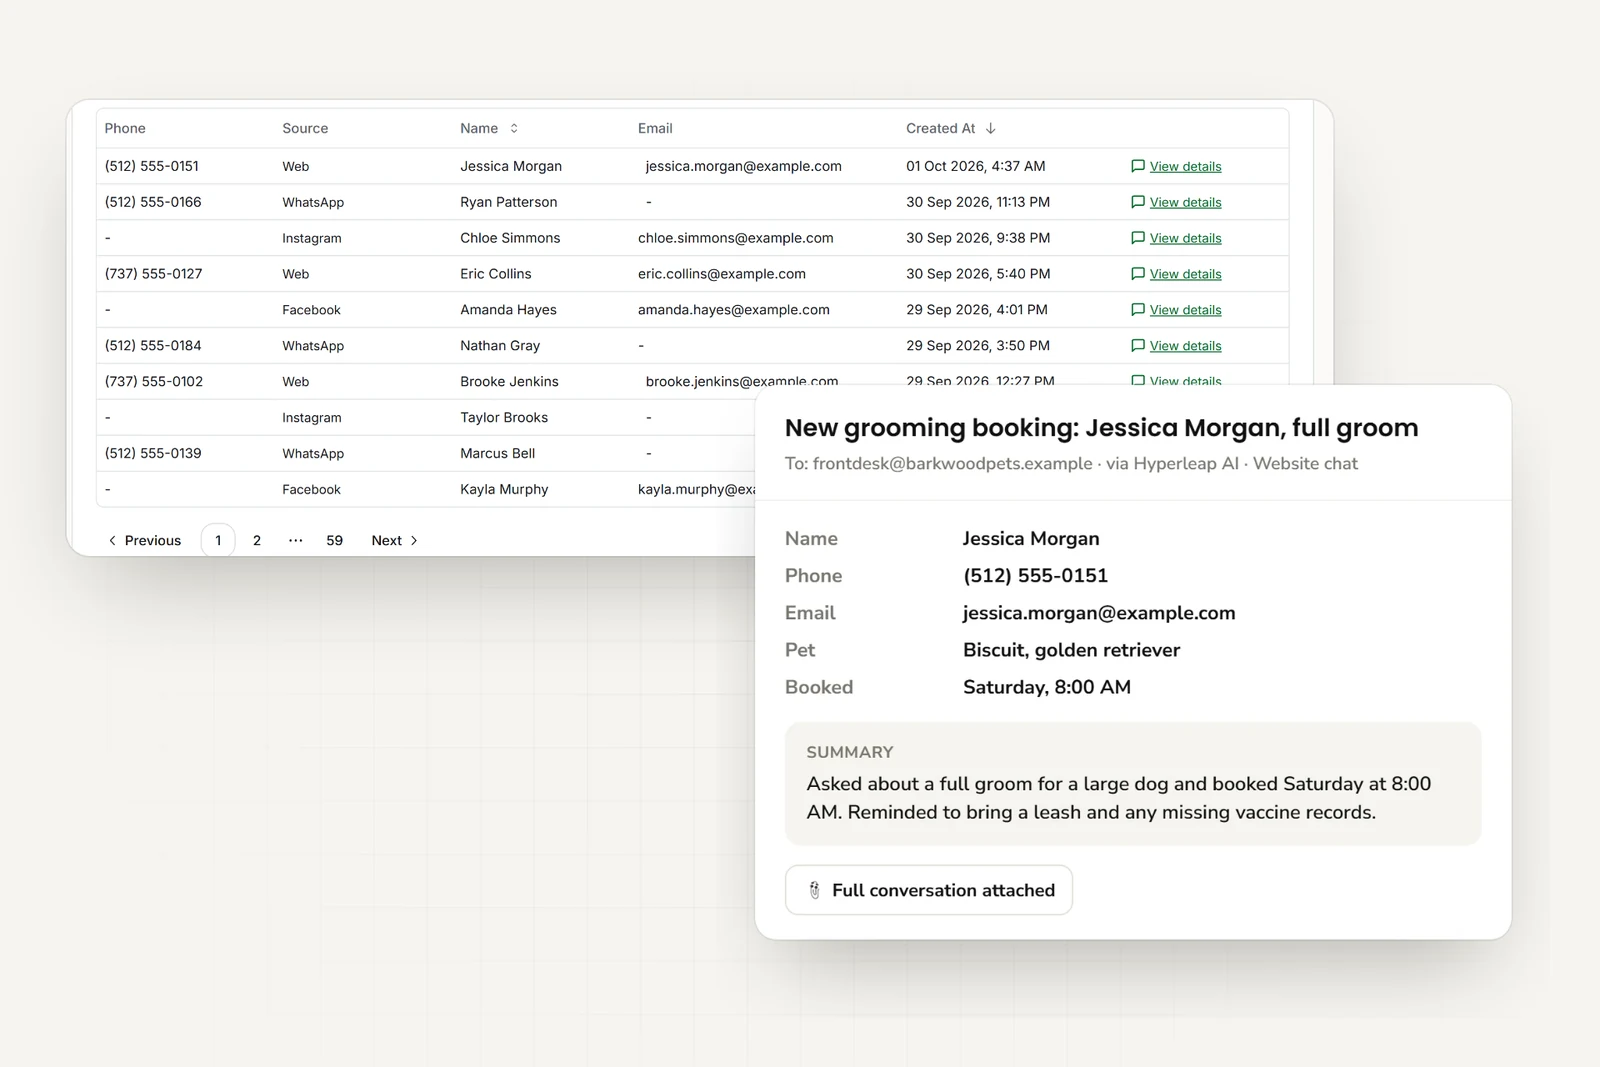Select Taylor Brooks name in table
This screenshot has width=1600, height=1067.
click(504, 417)
